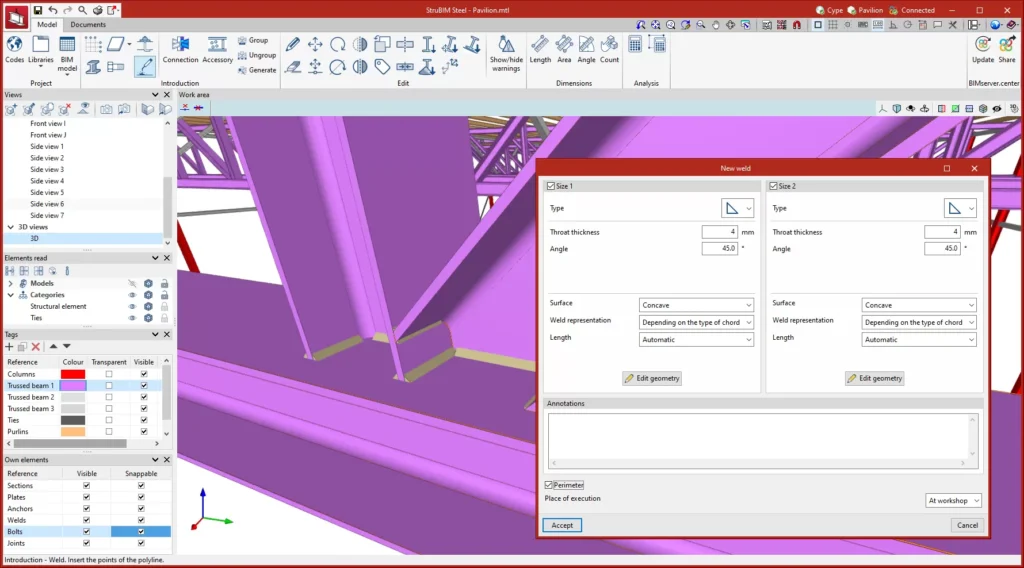Click the Update BIMserver.center icon

pyautogui.click(x=983, y=46)
